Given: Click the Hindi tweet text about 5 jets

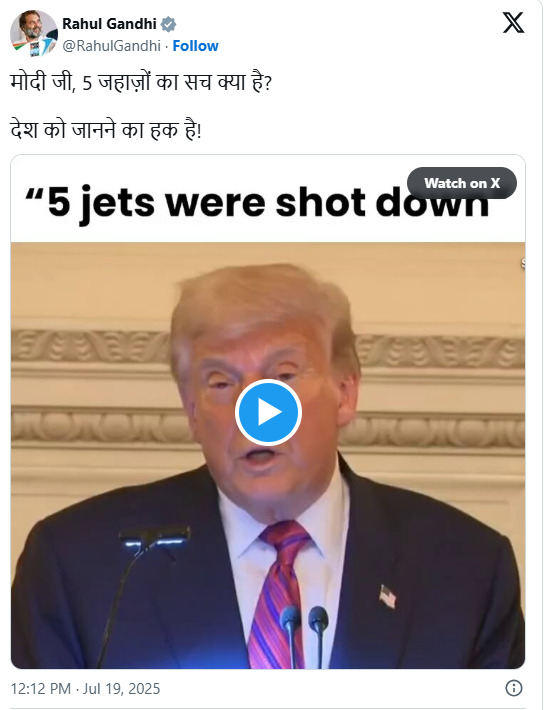Looking at the screenshot, I should point(141,83).
